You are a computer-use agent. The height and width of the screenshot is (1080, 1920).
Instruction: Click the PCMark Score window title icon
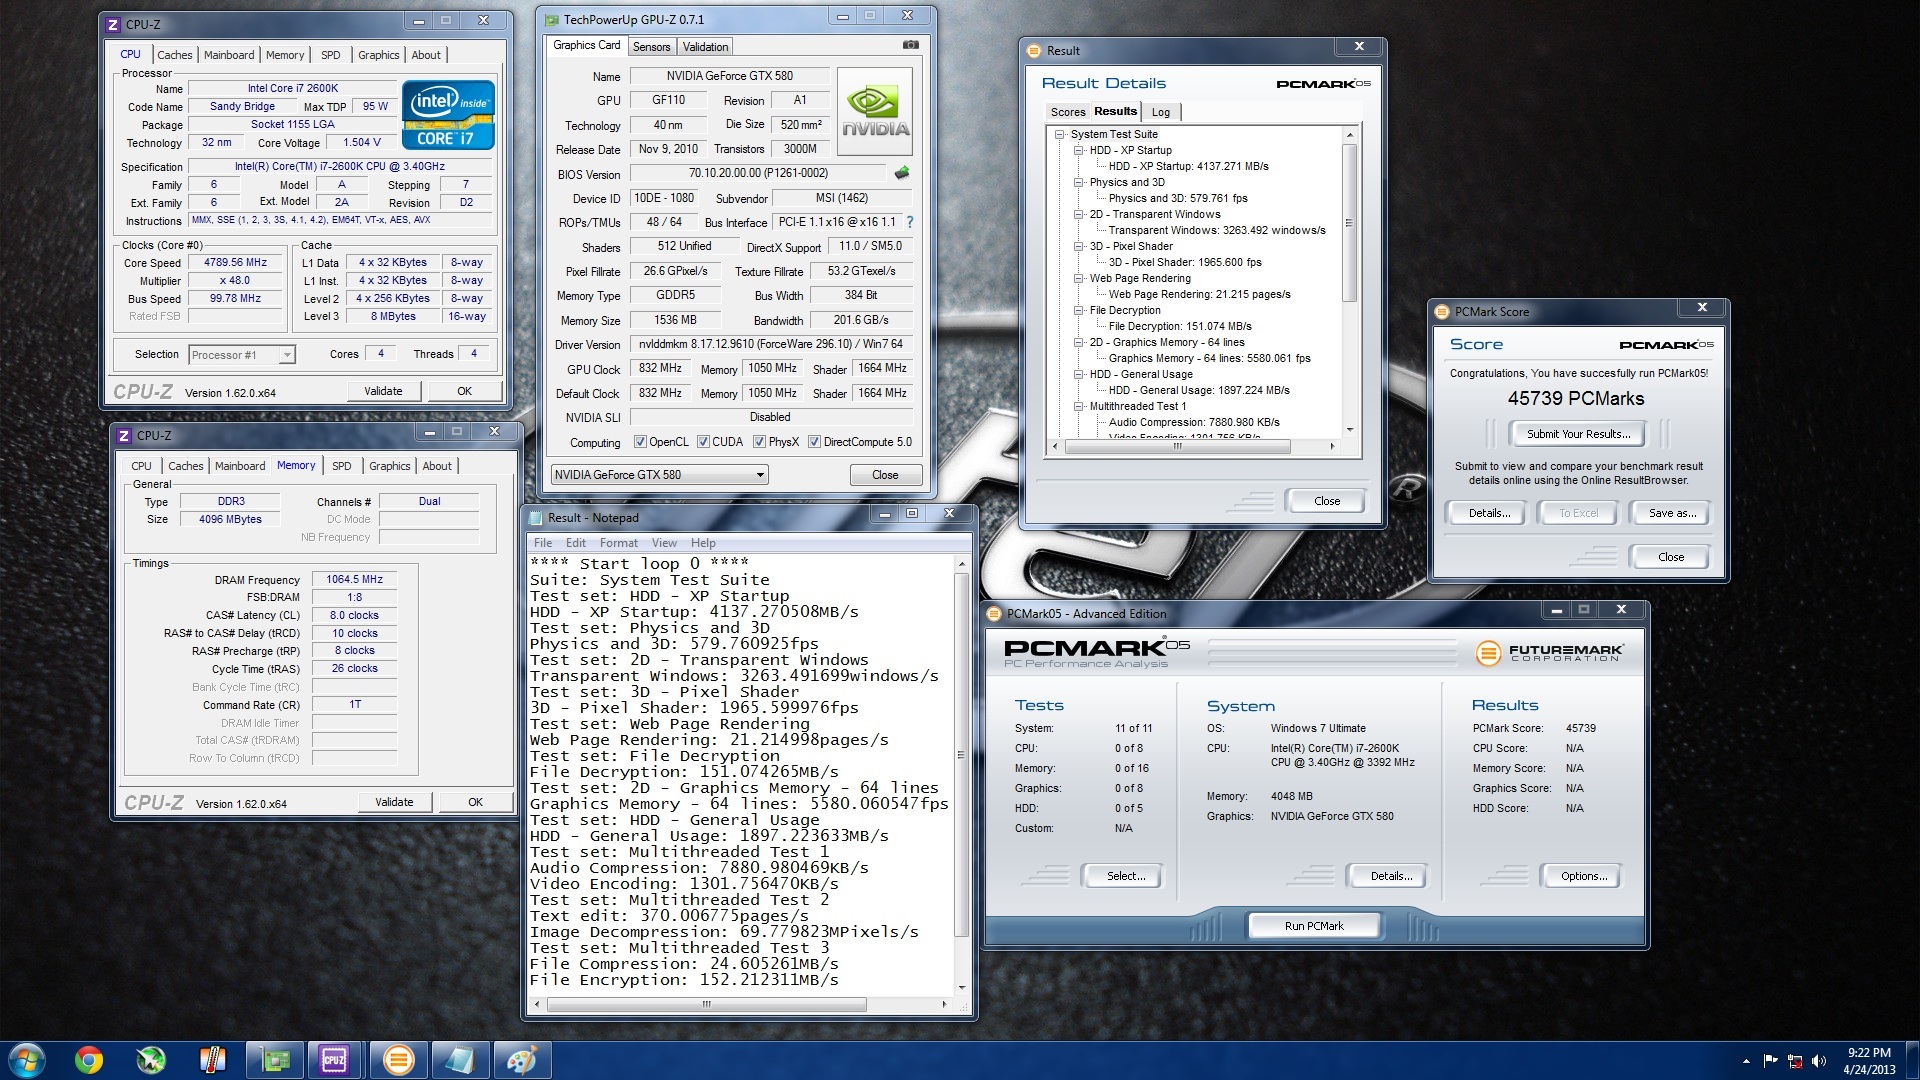coord(1442,311)
